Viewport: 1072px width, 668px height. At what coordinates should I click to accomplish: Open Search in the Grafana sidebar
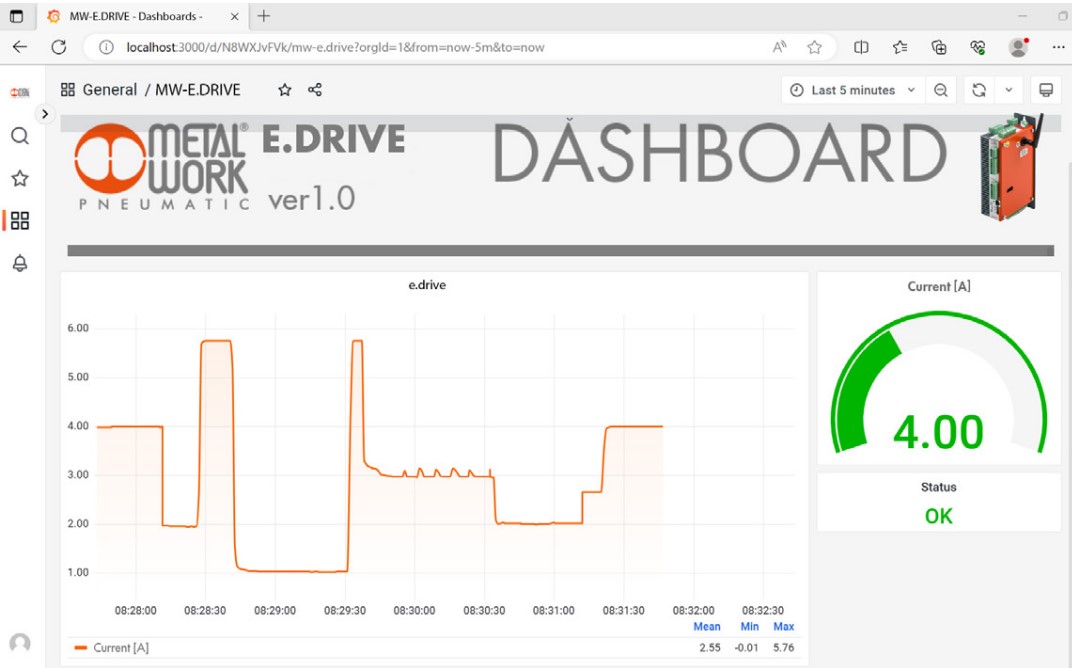click(19, 136)
